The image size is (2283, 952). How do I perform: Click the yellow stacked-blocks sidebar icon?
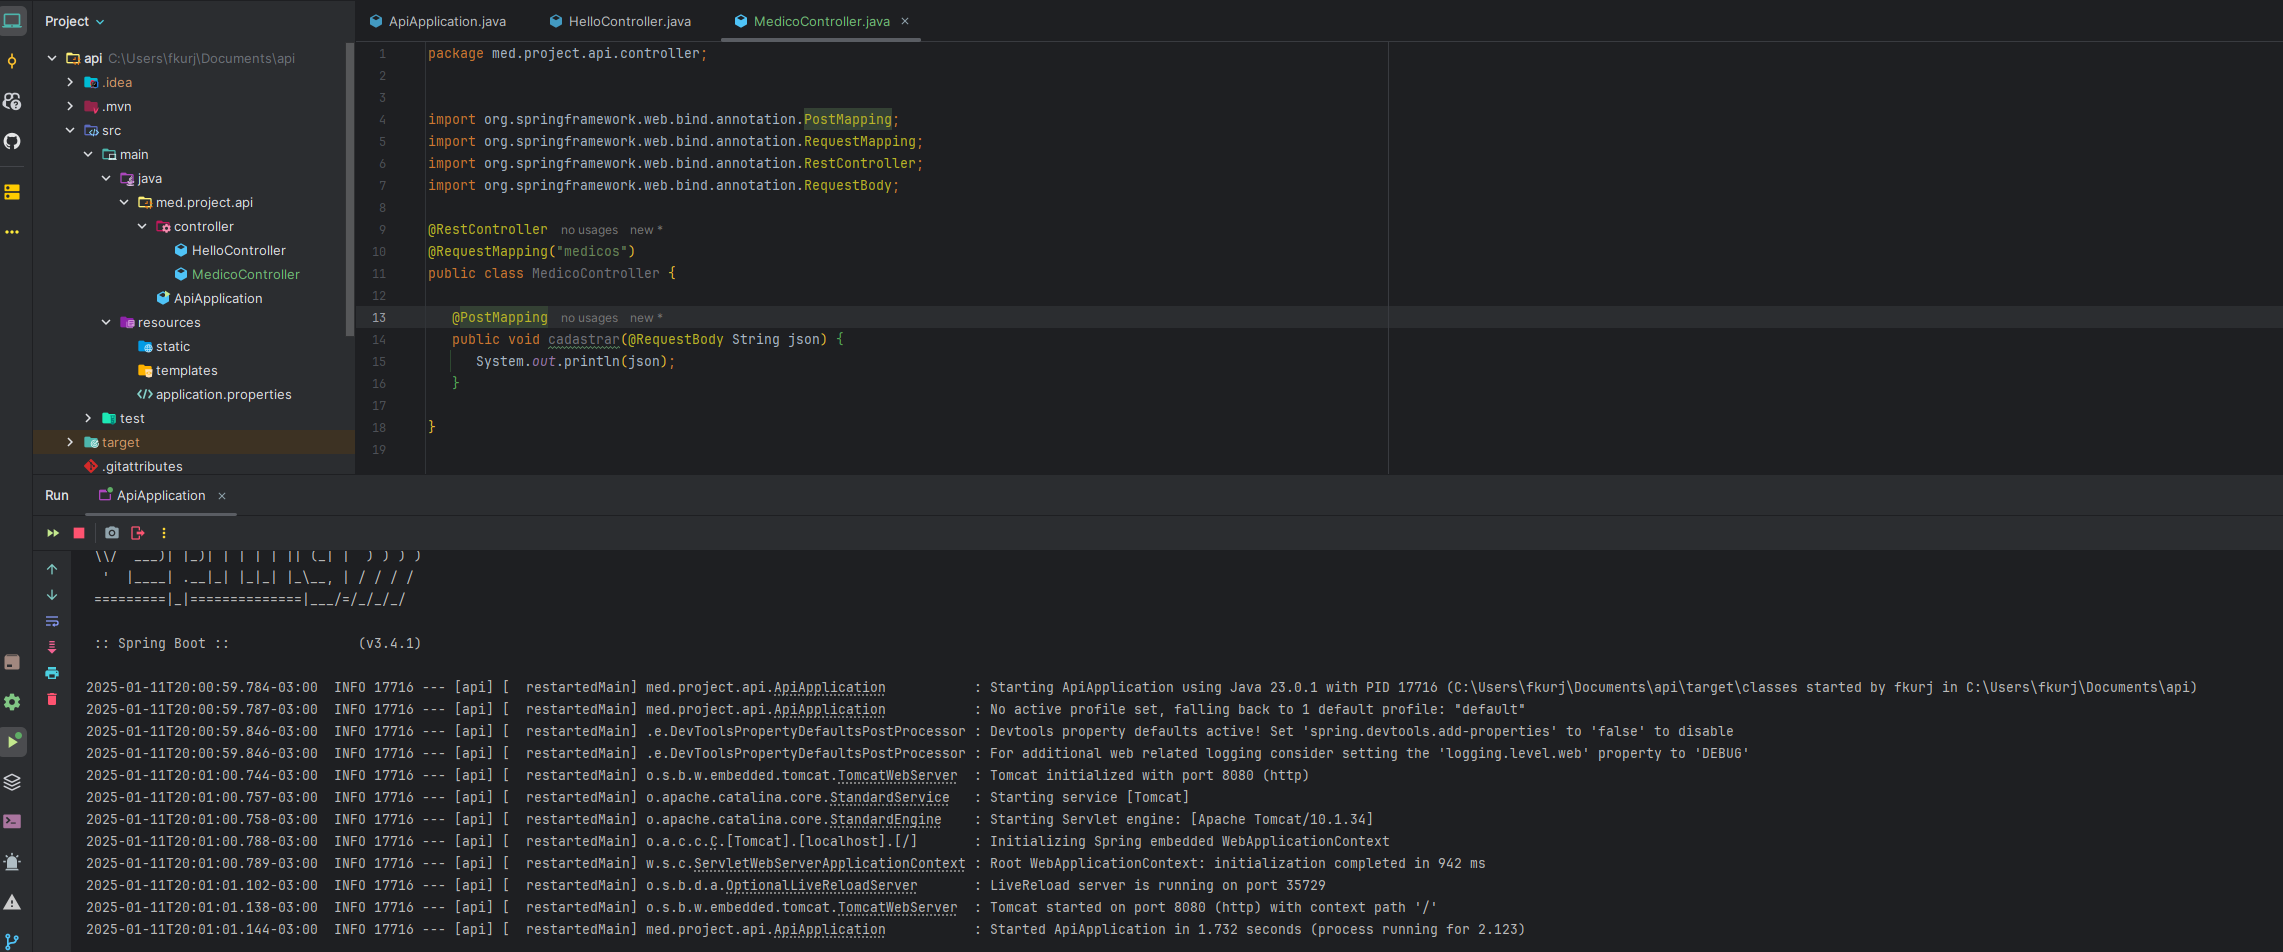point(12,192)
